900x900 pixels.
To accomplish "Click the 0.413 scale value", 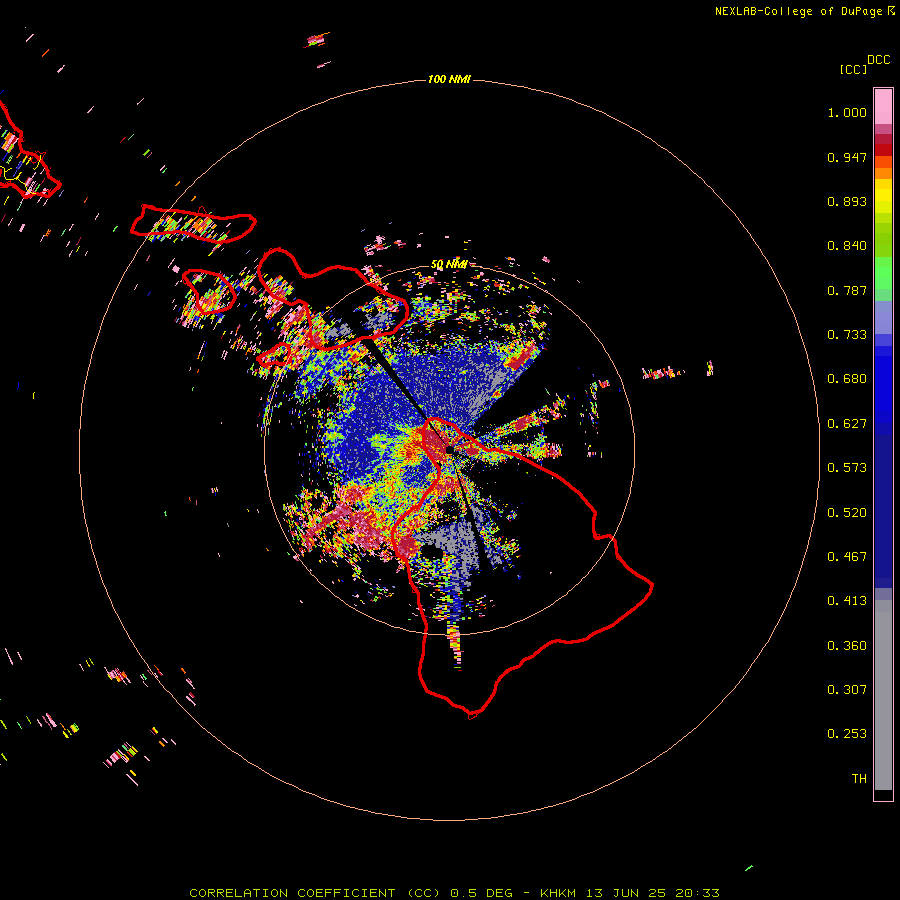I will click(847, 601).
